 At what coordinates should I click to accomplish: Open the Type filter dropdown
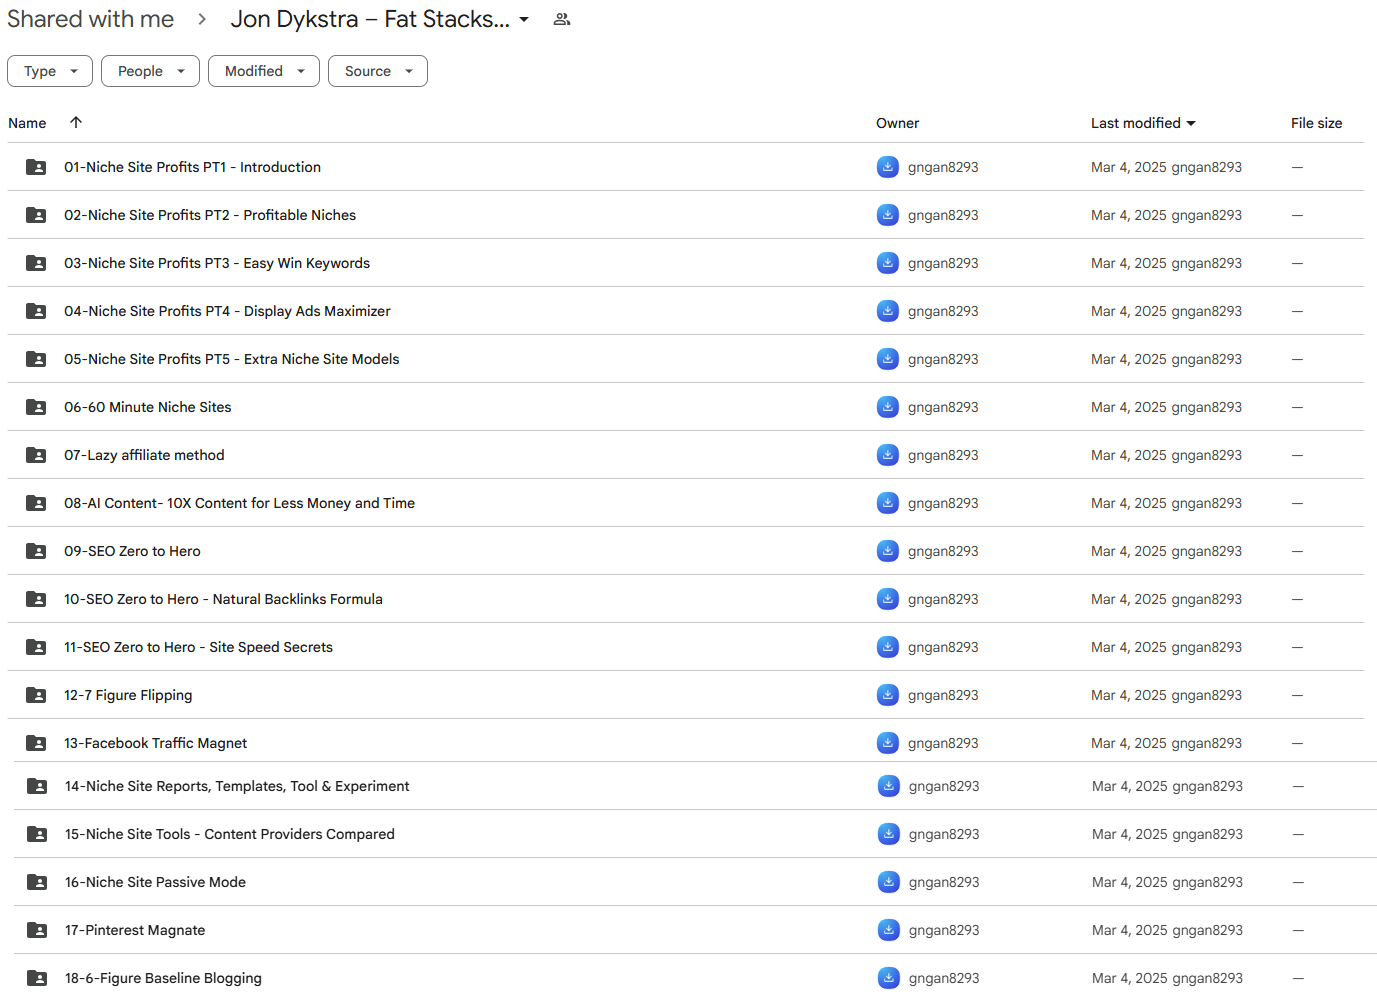point(50,71)
